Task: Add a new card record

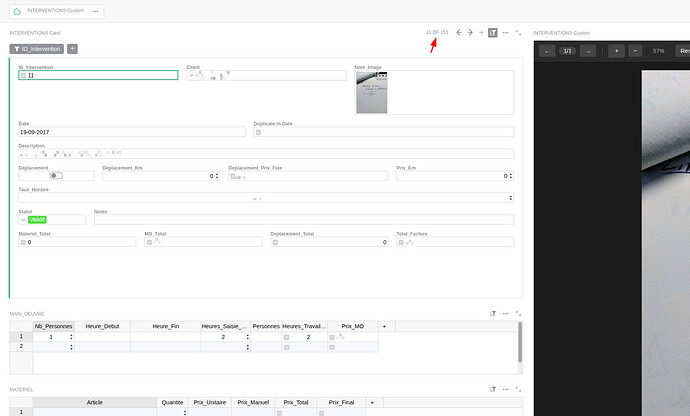Action: tap(481, 33)
